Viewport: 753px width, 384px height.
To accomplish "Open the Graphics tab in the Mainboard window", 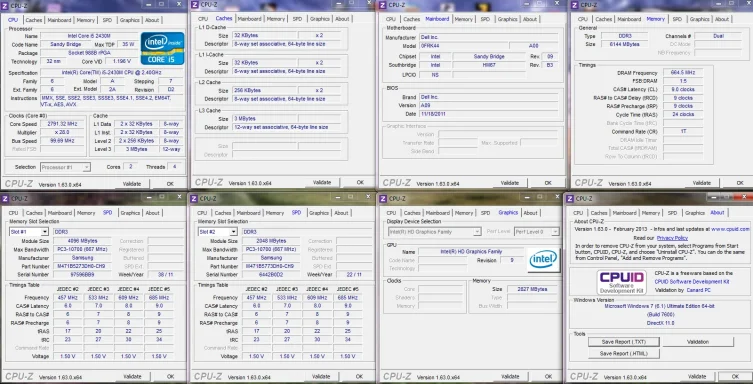I will tap(507, 19).
